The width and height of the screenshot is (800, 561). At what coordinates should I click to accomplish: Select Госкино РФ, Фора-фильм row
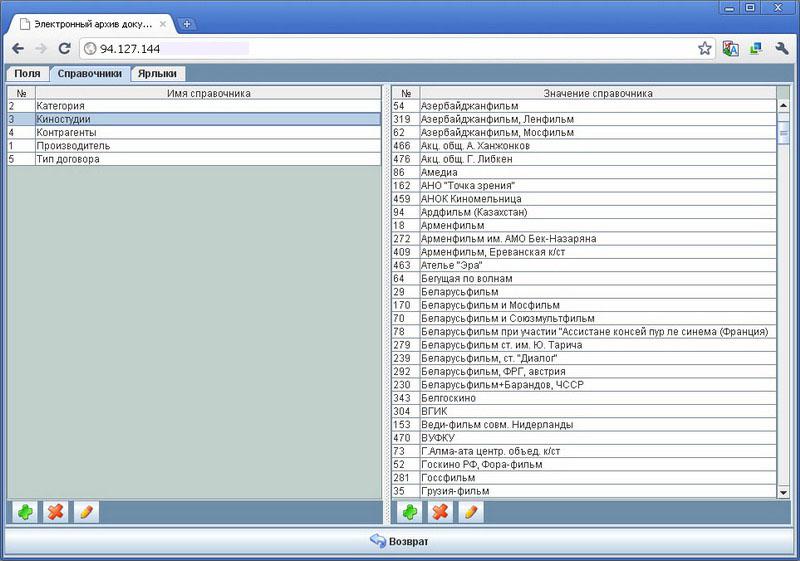tap(584, 464)
